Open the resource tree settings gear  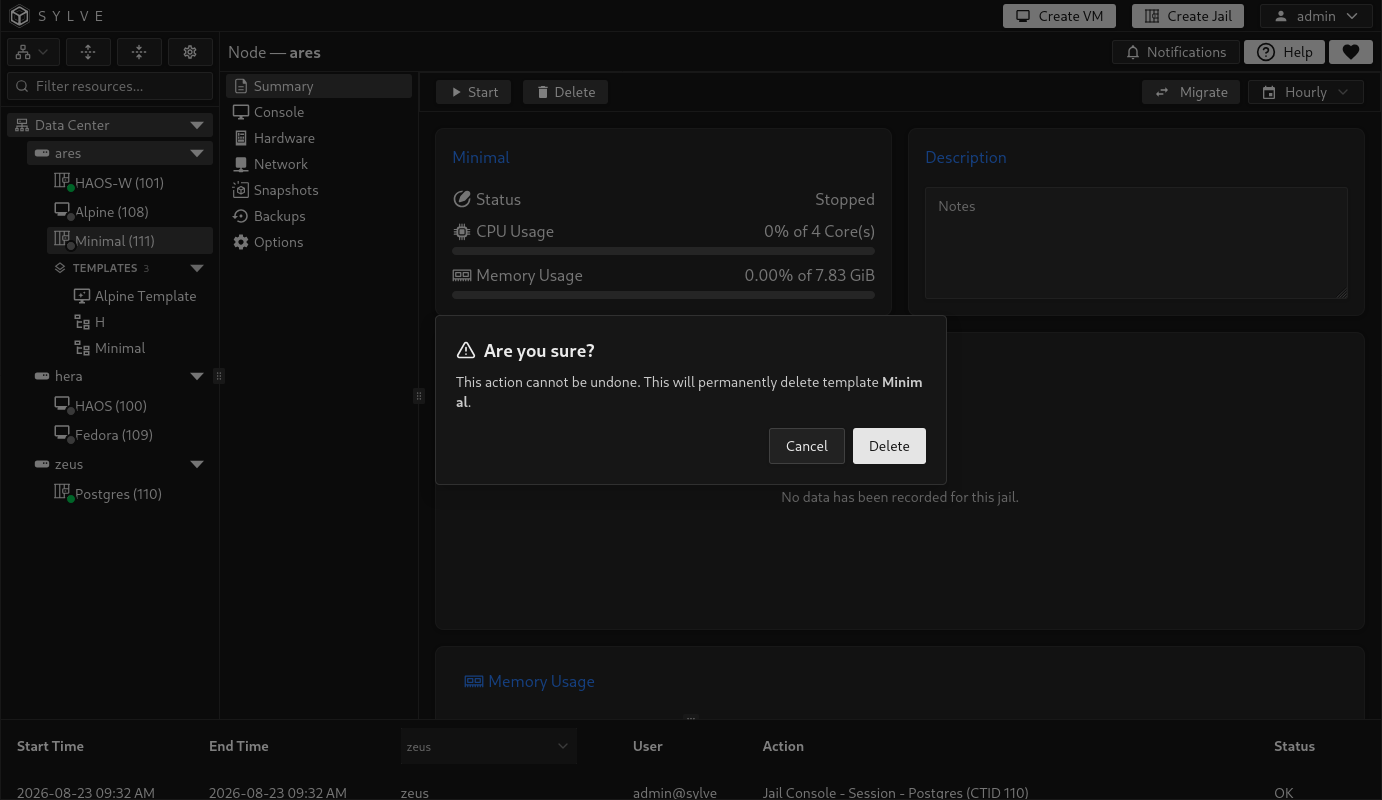coord(190,52)
